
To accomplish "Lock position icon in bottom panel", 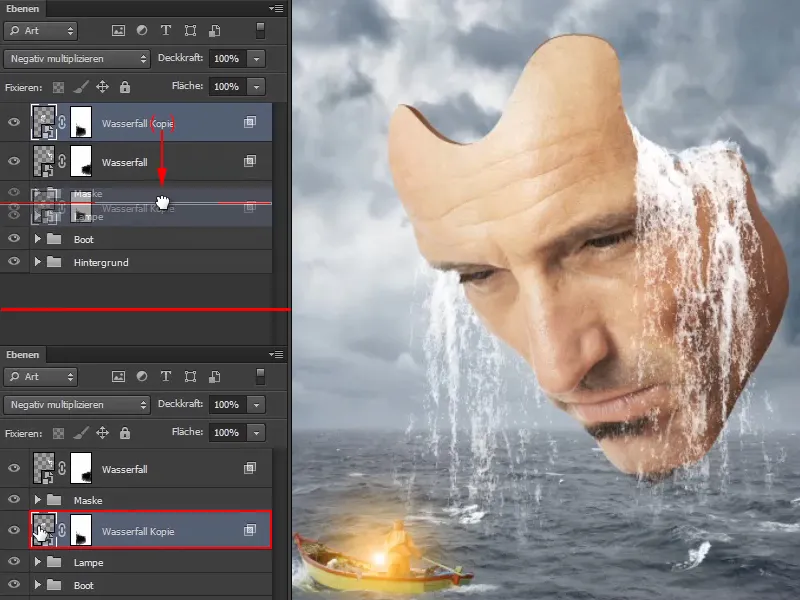I will click(103, 433).
